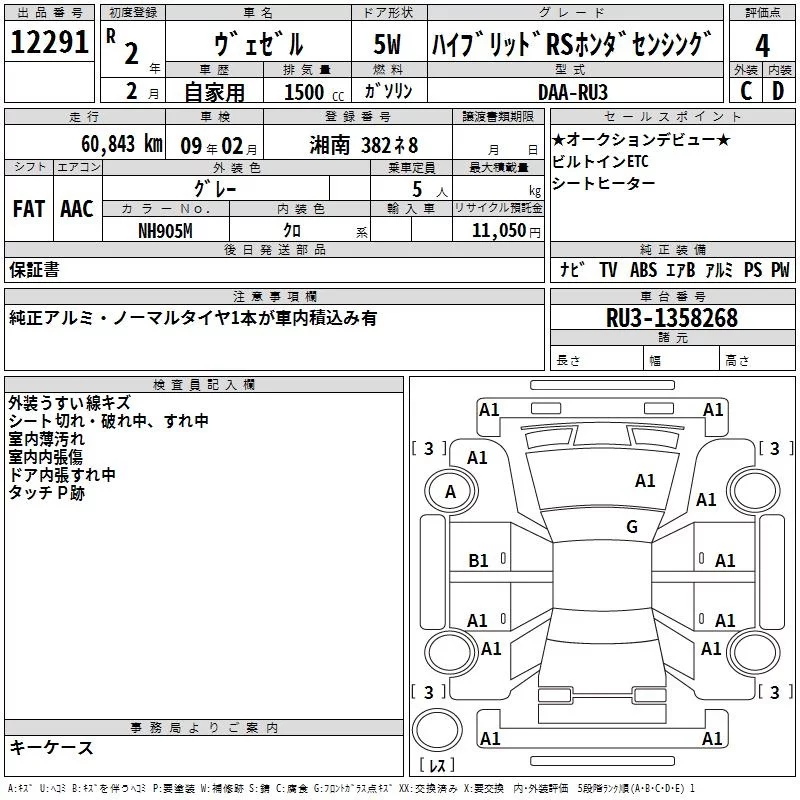This screenshot has width=800, height=800.
Task: Select the セールスポイント header
Action: pos(672,117)
